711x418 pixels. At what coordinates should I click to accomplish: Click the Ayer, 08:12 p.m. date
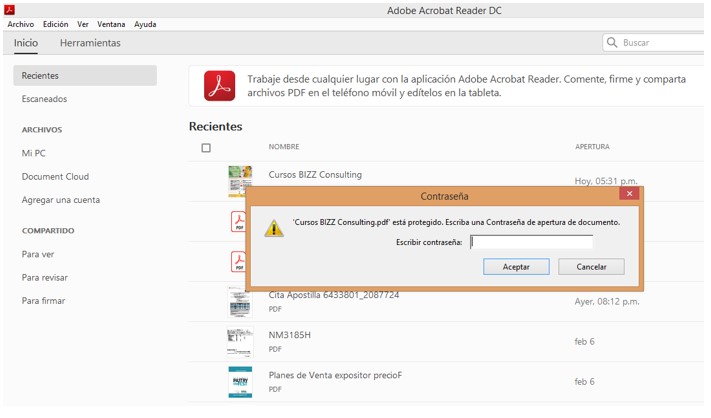[x=607, y=301]
